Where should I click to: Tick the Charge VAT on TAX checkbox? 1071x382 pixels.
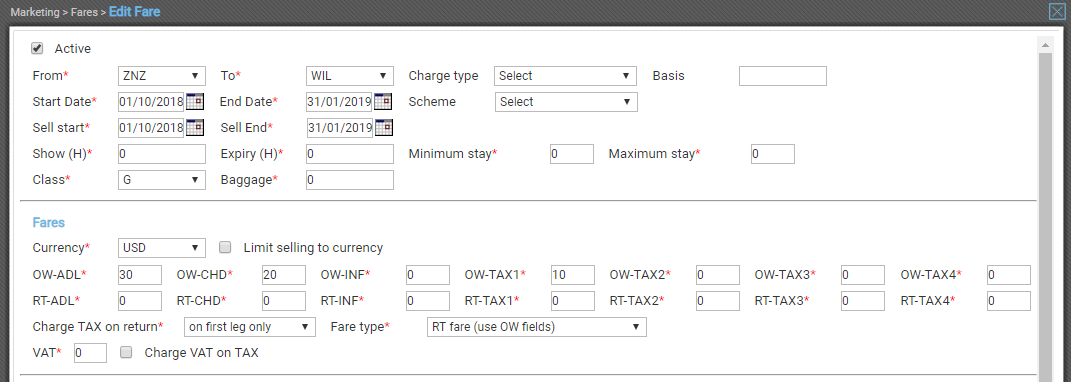(x=126, y=353)
